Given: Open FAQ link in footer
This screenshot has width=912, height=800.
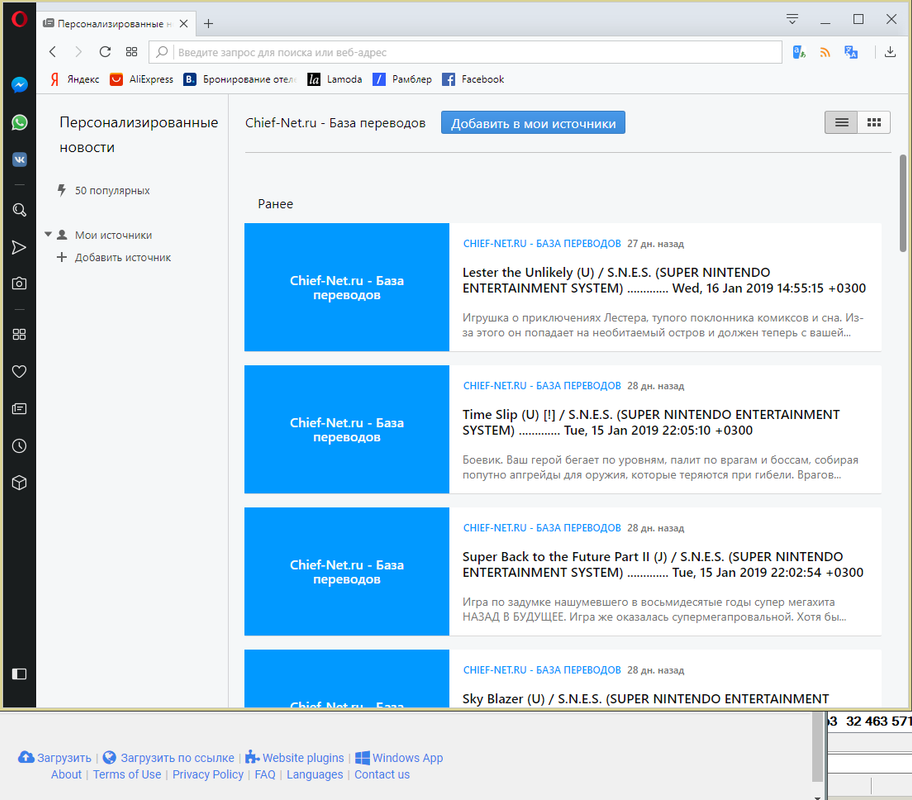Looking at the screenshot, I should pyautogui.click(x=265, y=774).
